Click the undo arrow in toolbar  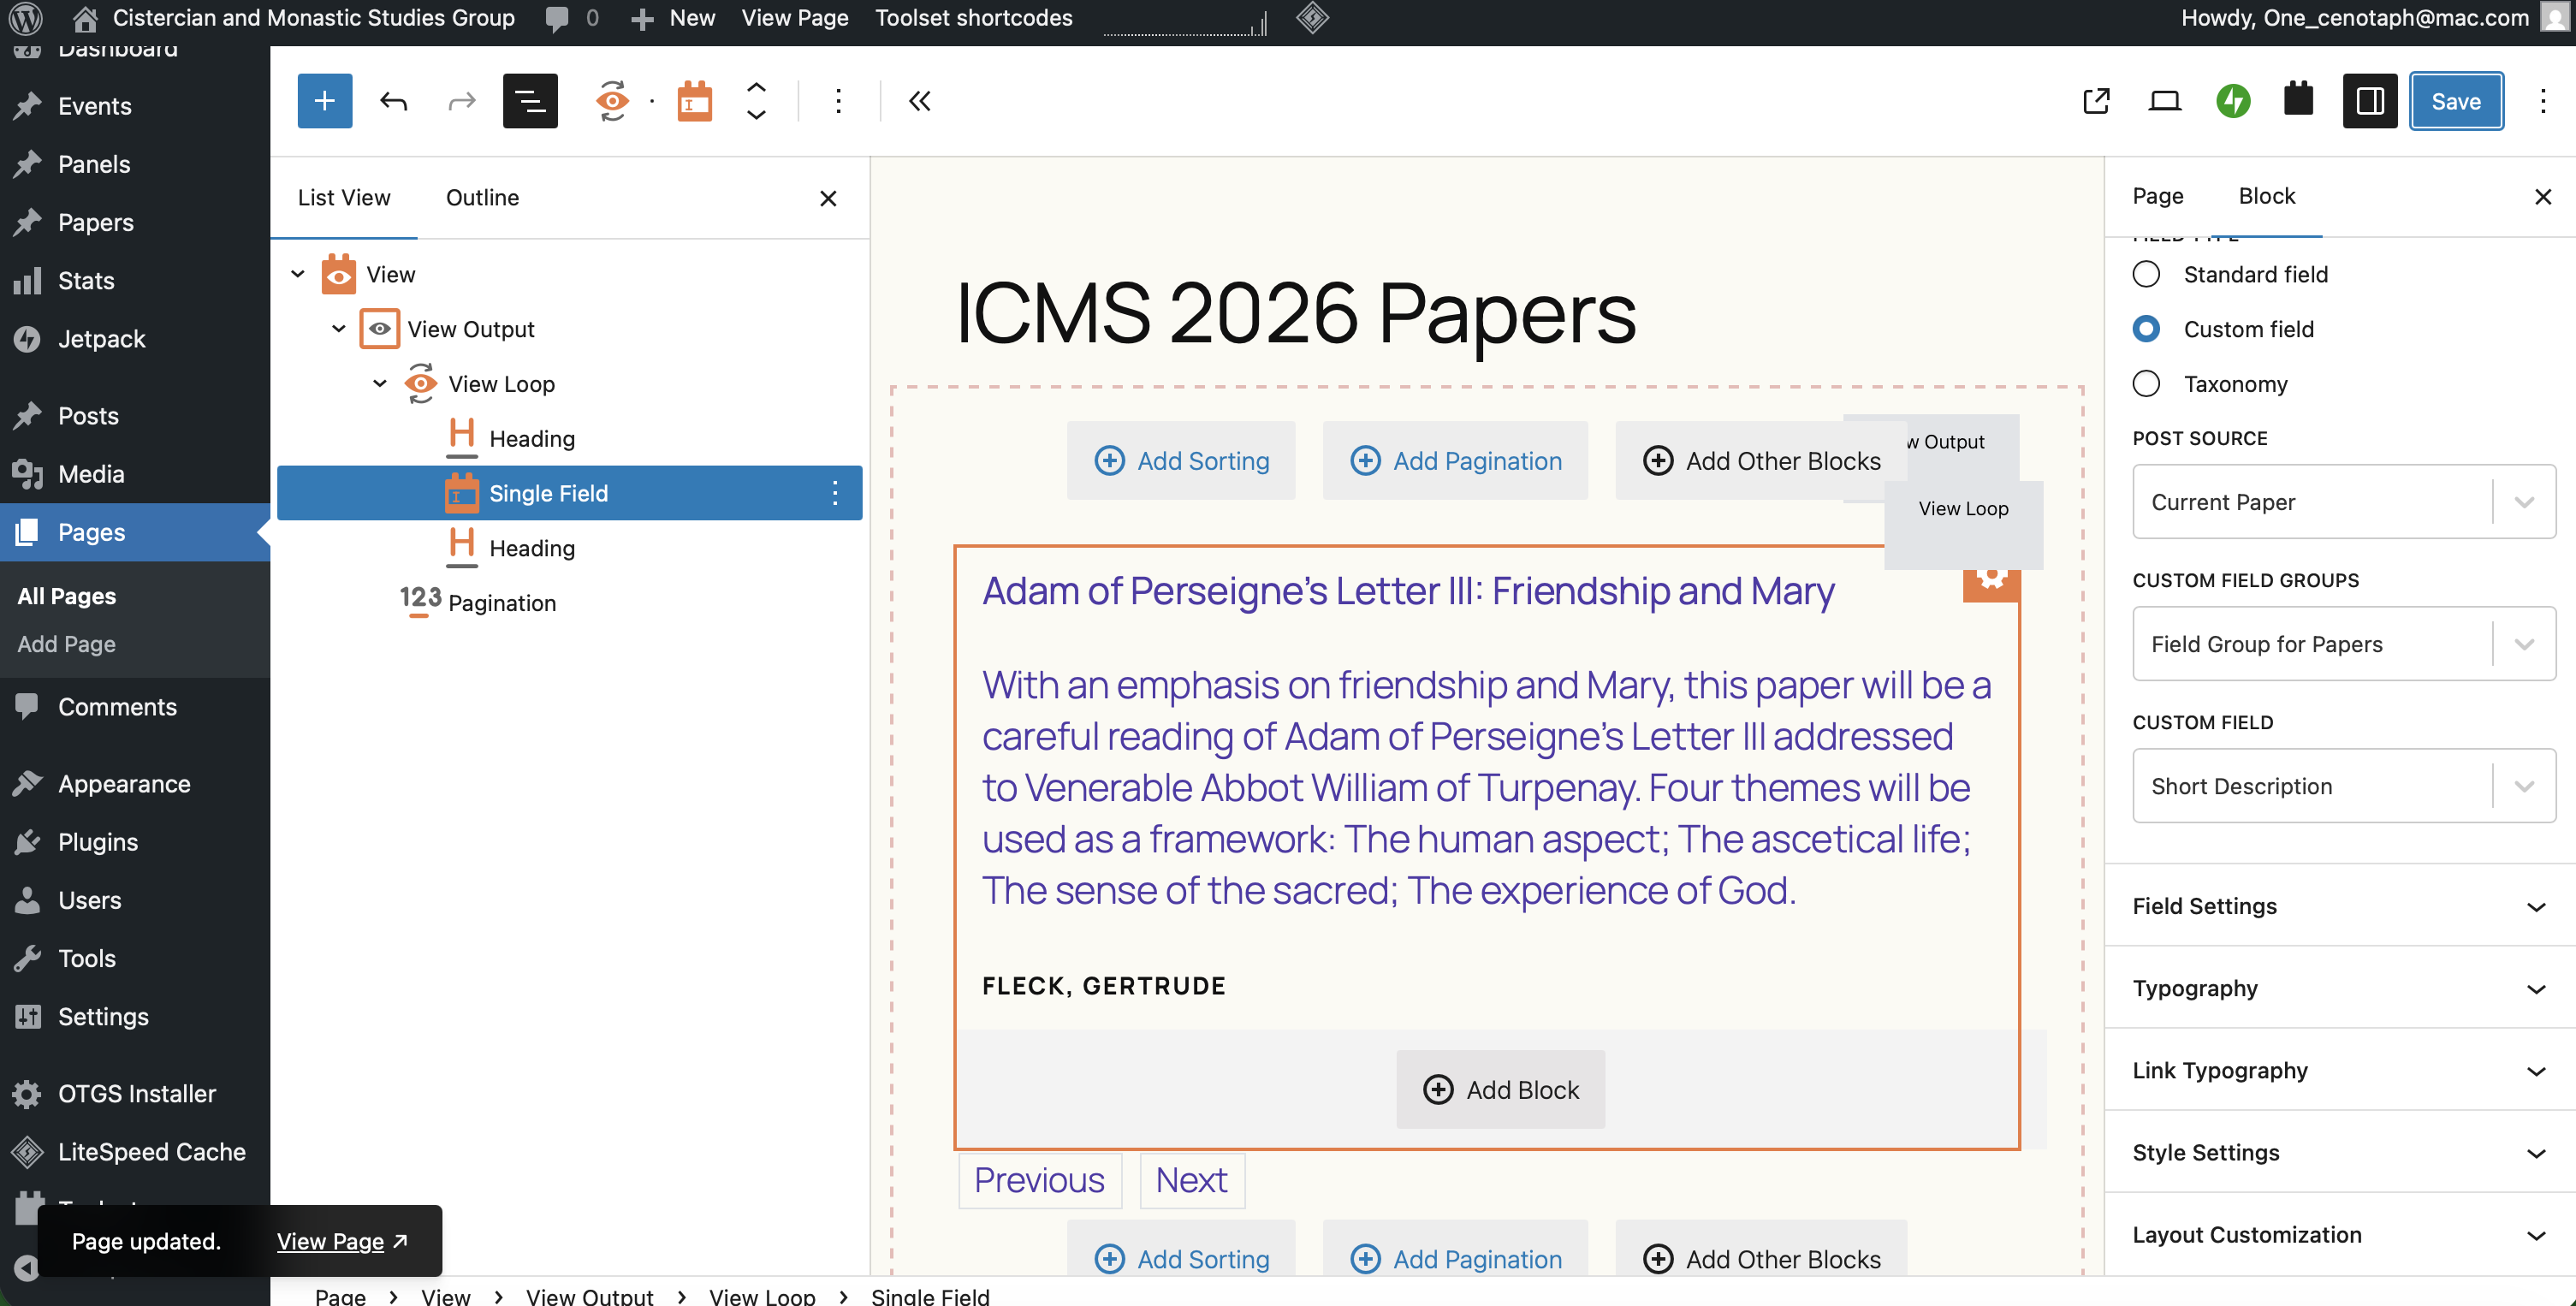tap(393, 101)
